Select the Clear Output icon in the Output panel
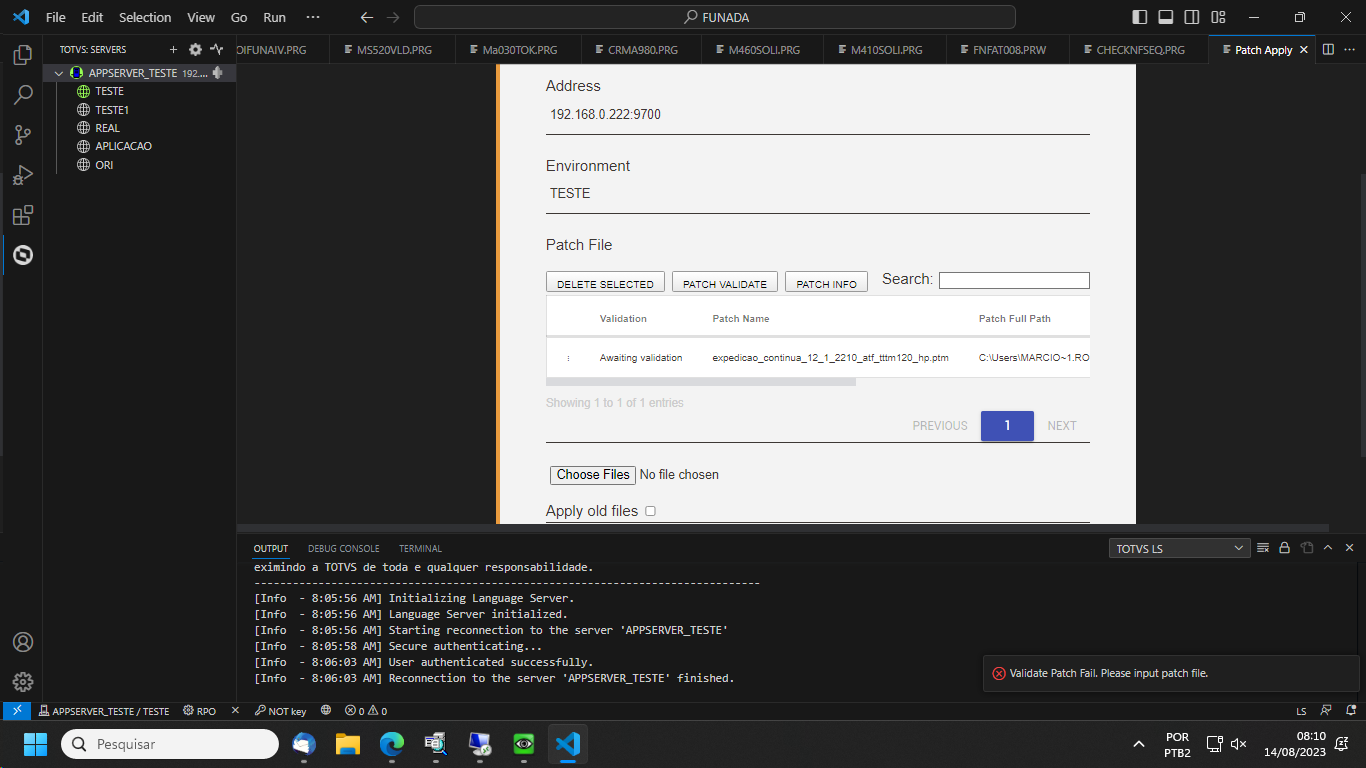The image size is (1366, 768). (1264, 548)
